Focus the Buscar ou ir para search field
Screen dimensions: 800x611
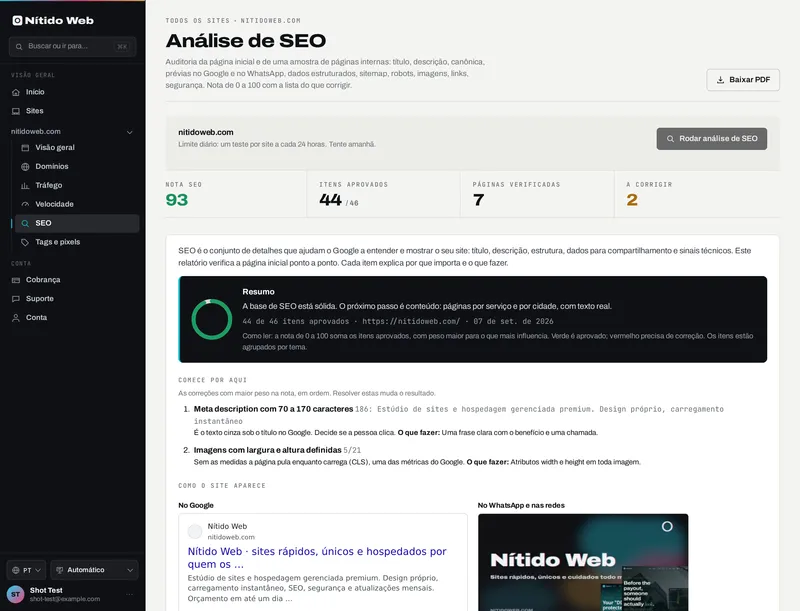[72, 46]
